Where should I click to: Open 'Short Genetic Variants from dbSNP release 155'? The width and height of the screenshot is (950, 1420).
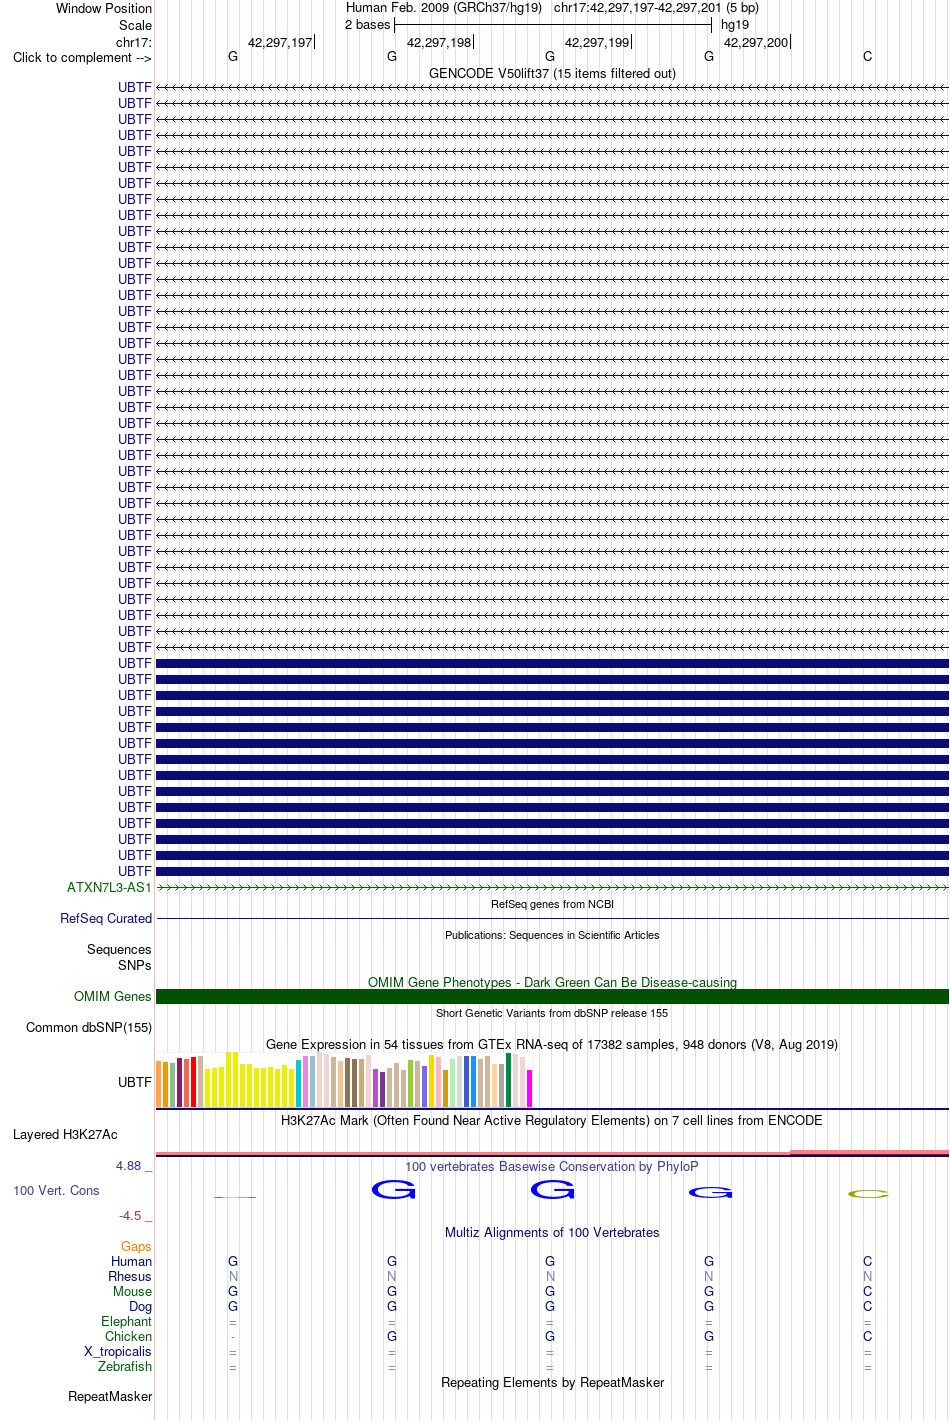552,1013
